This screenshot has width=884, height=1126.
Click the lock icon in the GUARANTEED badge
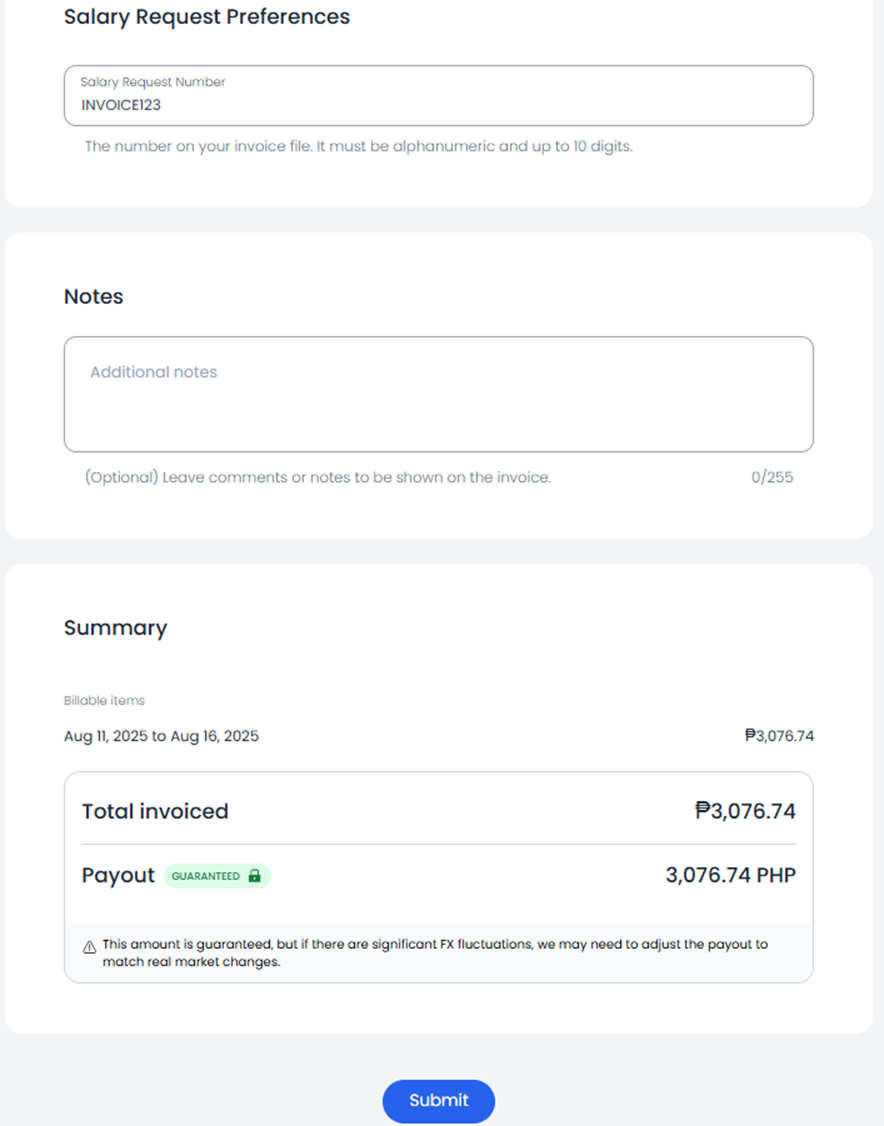click(255, 876)
